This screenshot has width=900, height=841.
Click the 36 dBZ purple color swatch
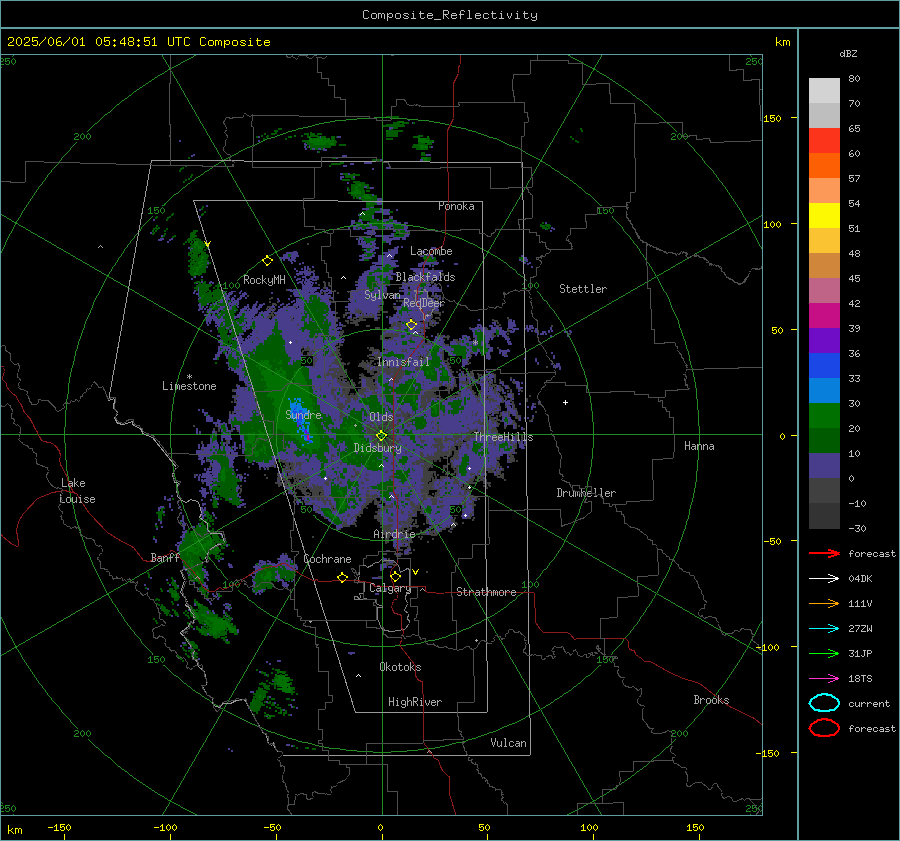tap(824, 340)
